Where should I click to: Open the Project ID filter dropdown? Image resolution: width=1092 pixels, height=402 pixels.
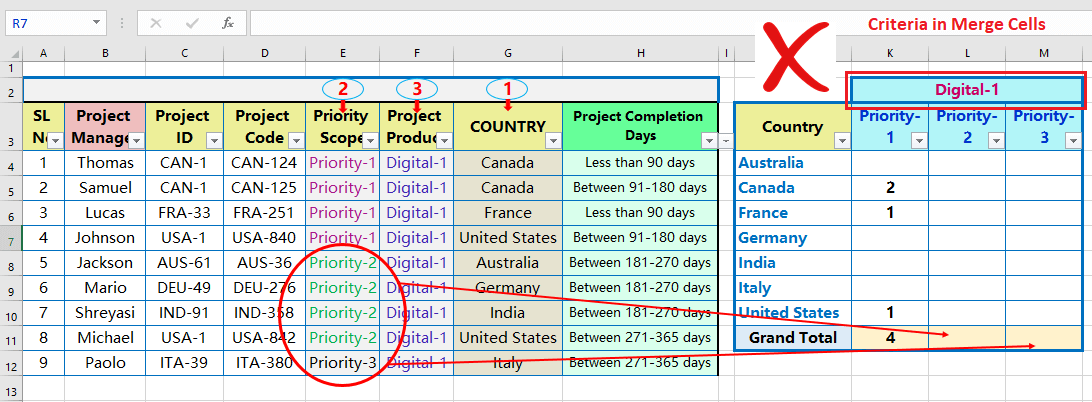point(214,141)
